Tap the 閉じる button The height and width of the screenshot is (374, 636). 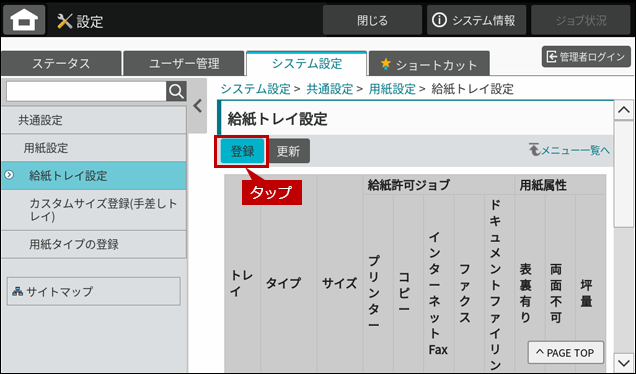(x=372, y=20)
